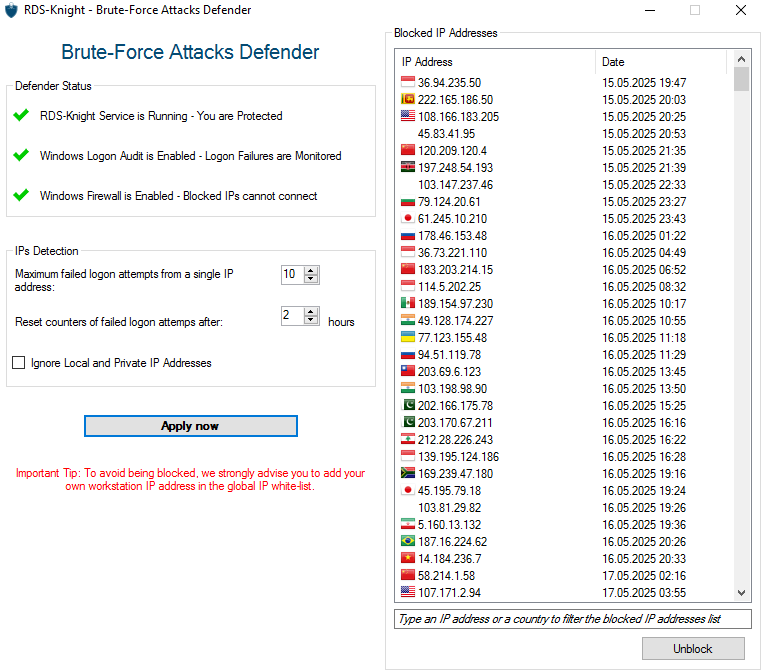
Task: Click date 15.05.2025 19:47
Action: (644, 82)
